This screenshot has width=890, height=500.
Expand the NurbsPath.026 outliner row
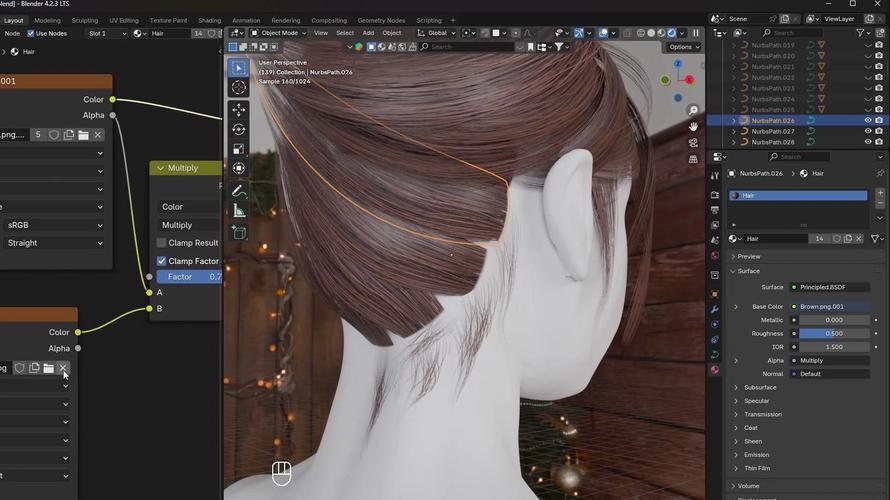click(x=734, y=120)
